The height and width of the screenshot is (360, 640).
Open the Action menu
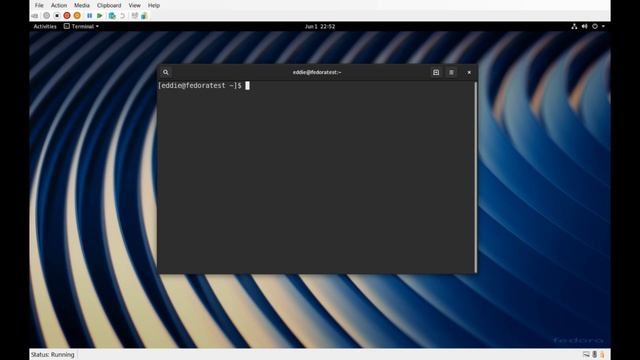click(x=59, y=5)
